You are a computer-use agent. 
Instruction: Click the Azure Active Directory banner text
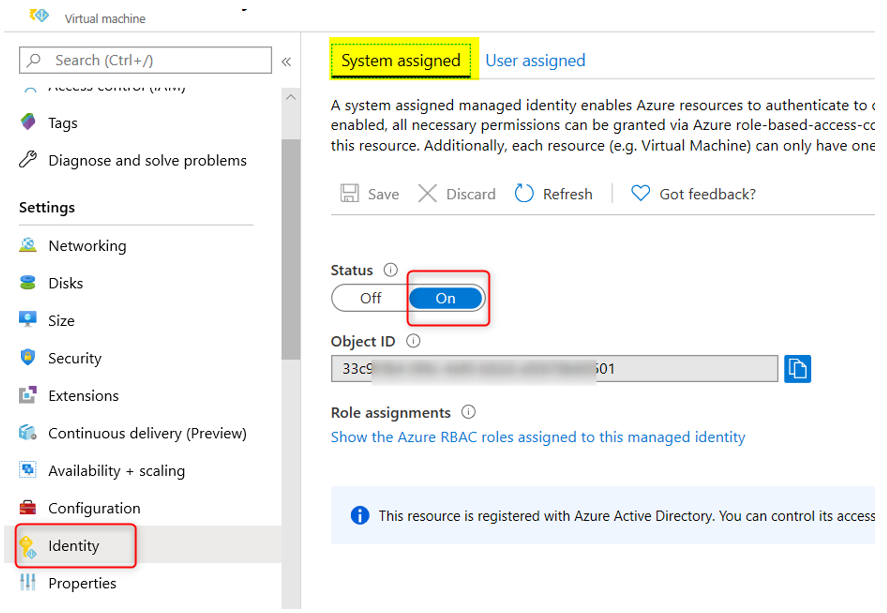point(627,515)
